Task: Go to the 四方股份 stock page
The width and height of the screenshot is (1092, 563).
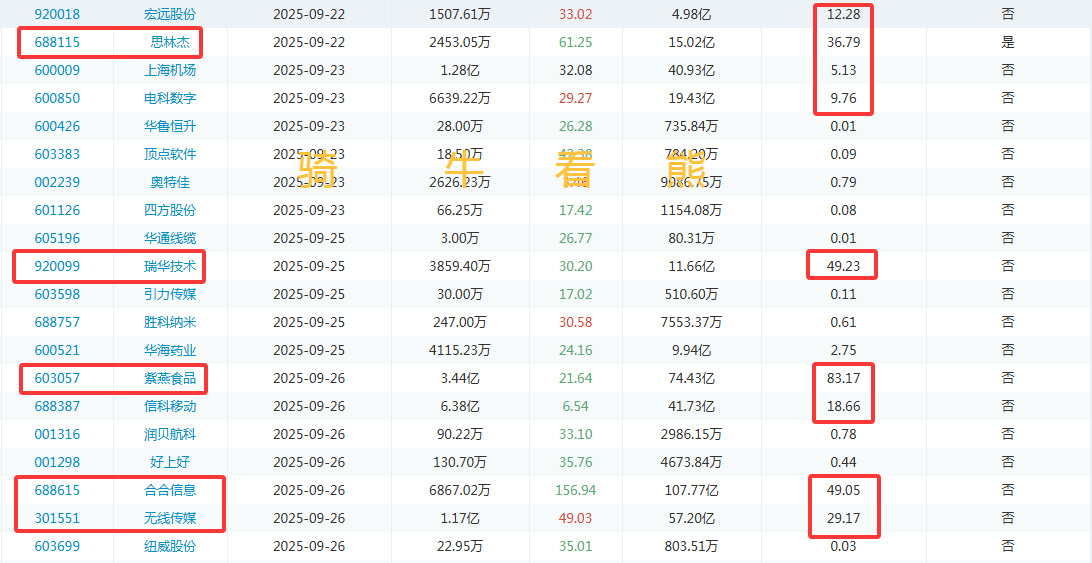Action: point(169,210)
